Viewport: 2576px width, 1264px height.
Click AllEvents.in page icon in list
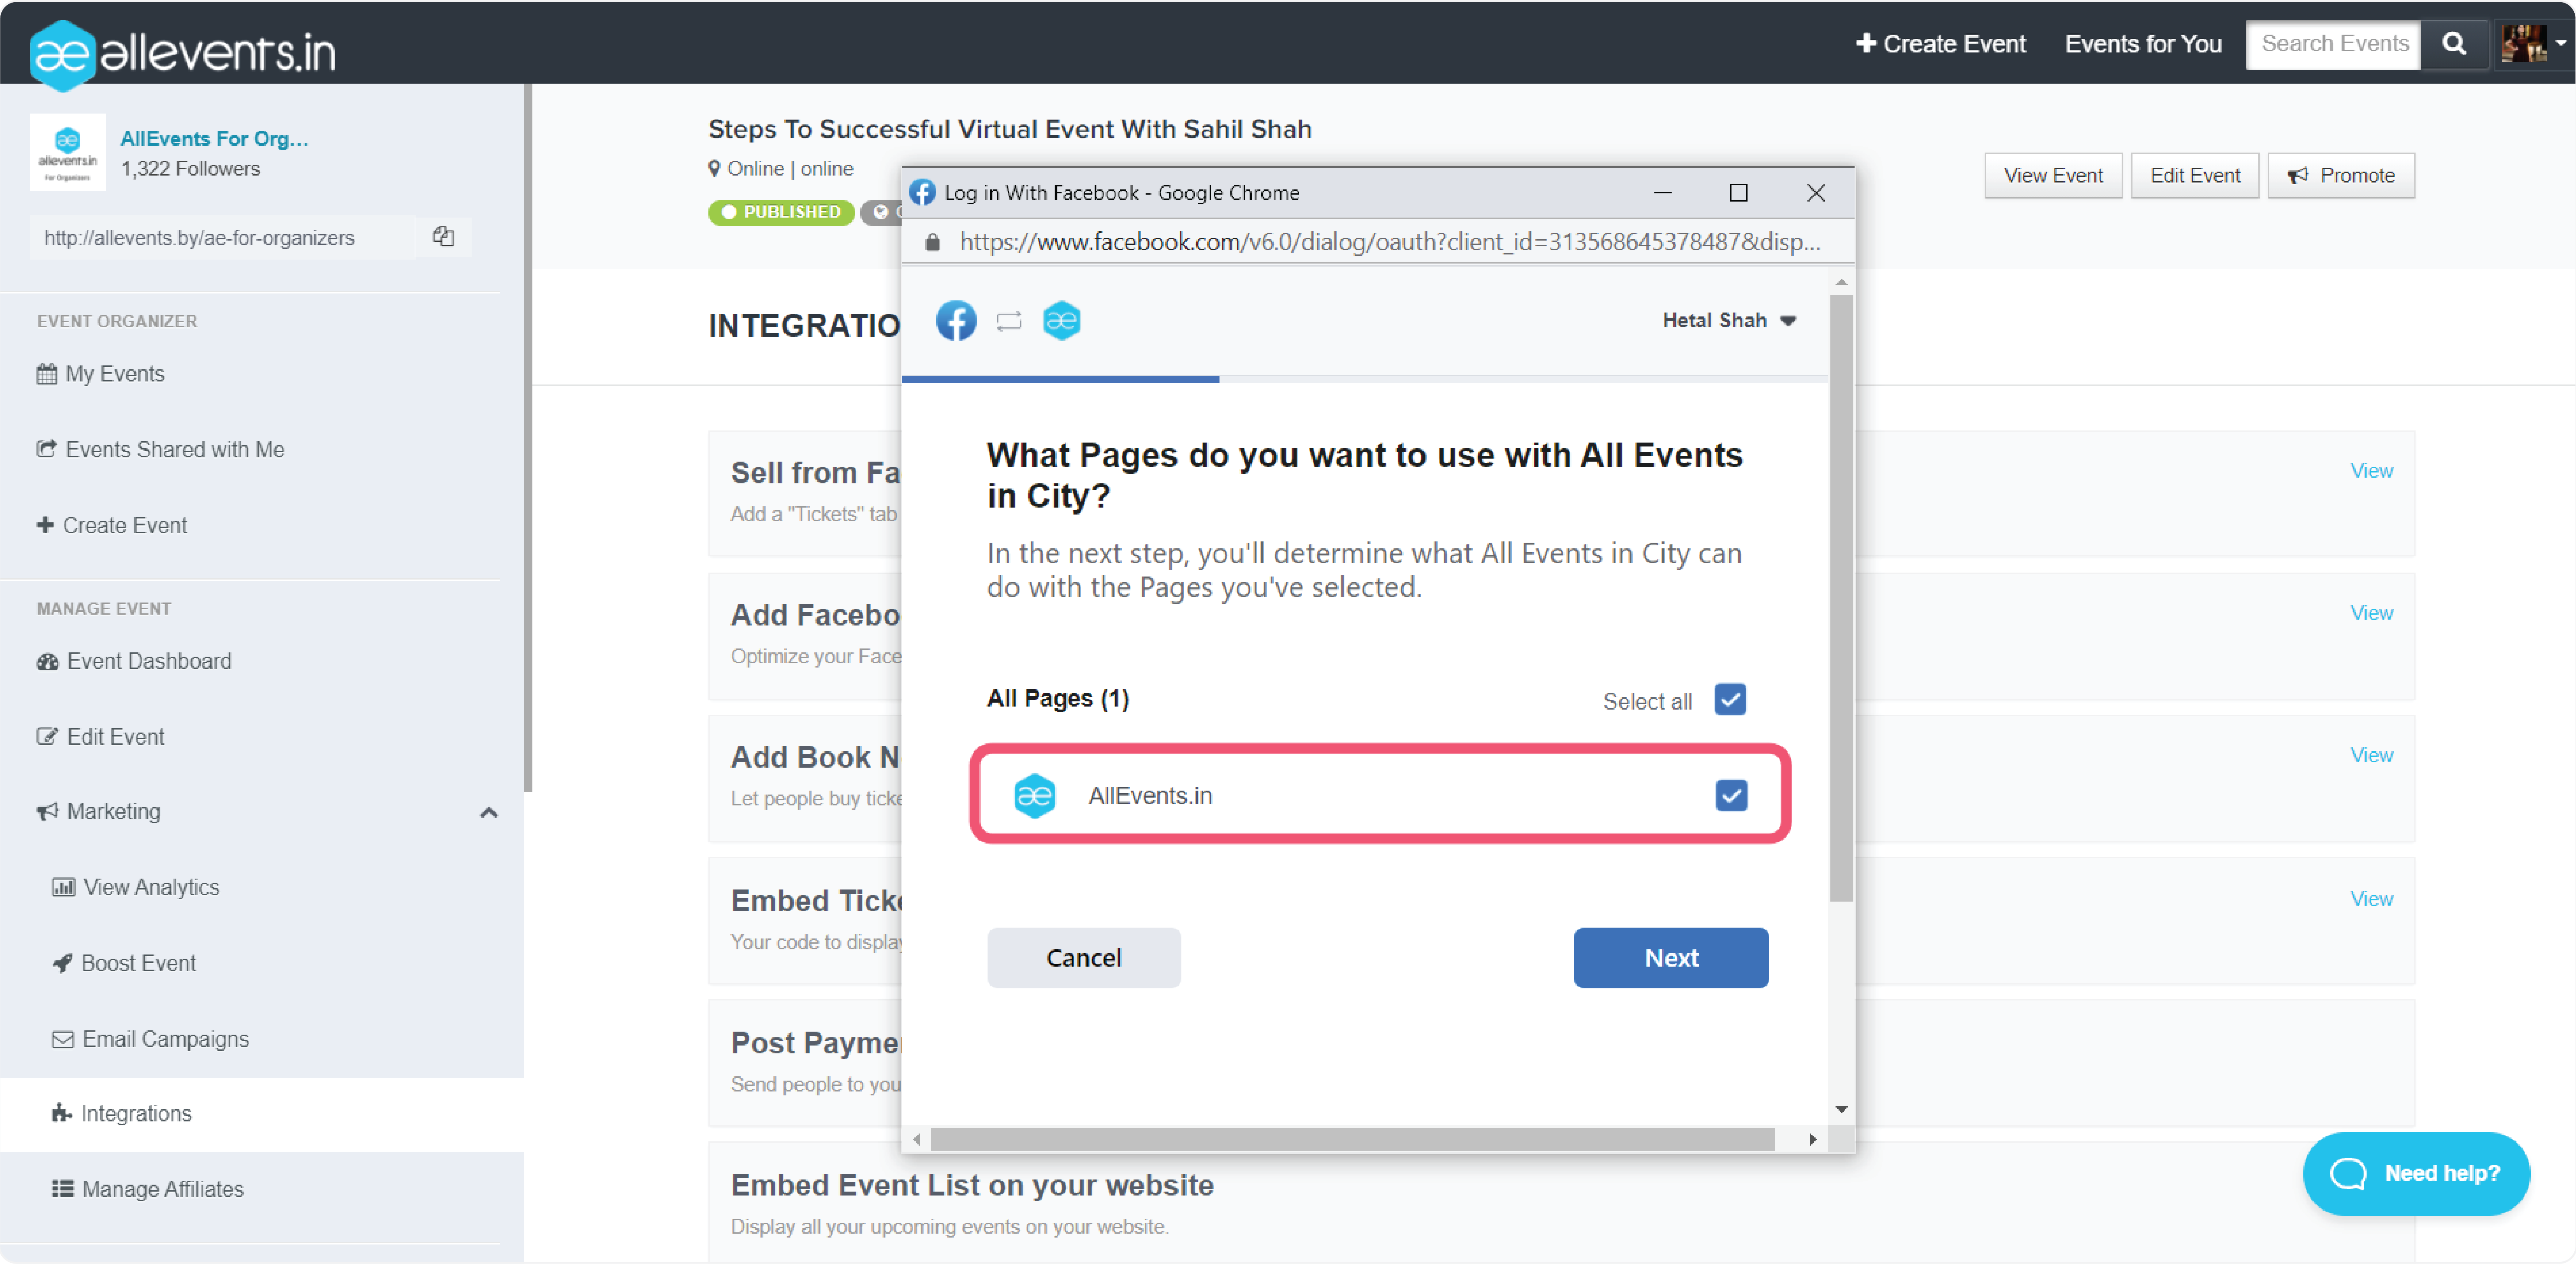(1034, 795)
